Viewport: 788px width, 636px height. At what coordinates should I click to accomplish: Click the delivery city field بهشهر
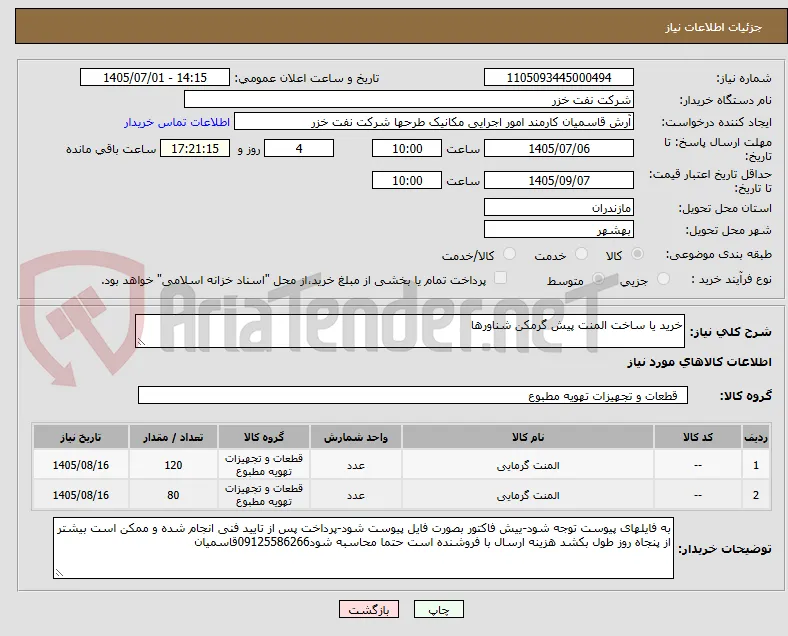click(559, 229)
